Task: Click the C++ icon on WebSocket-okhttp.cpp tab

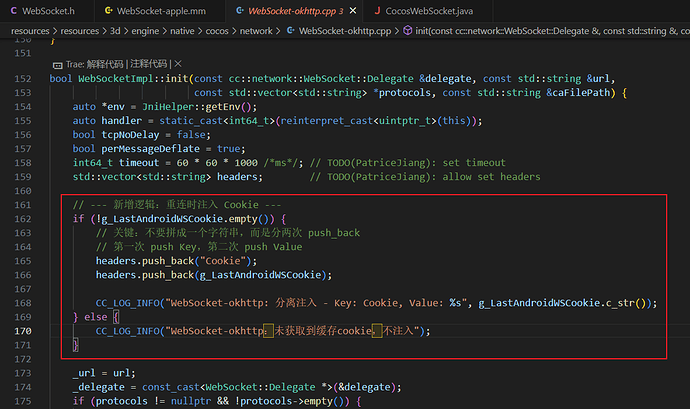Action: coord(240,11)
